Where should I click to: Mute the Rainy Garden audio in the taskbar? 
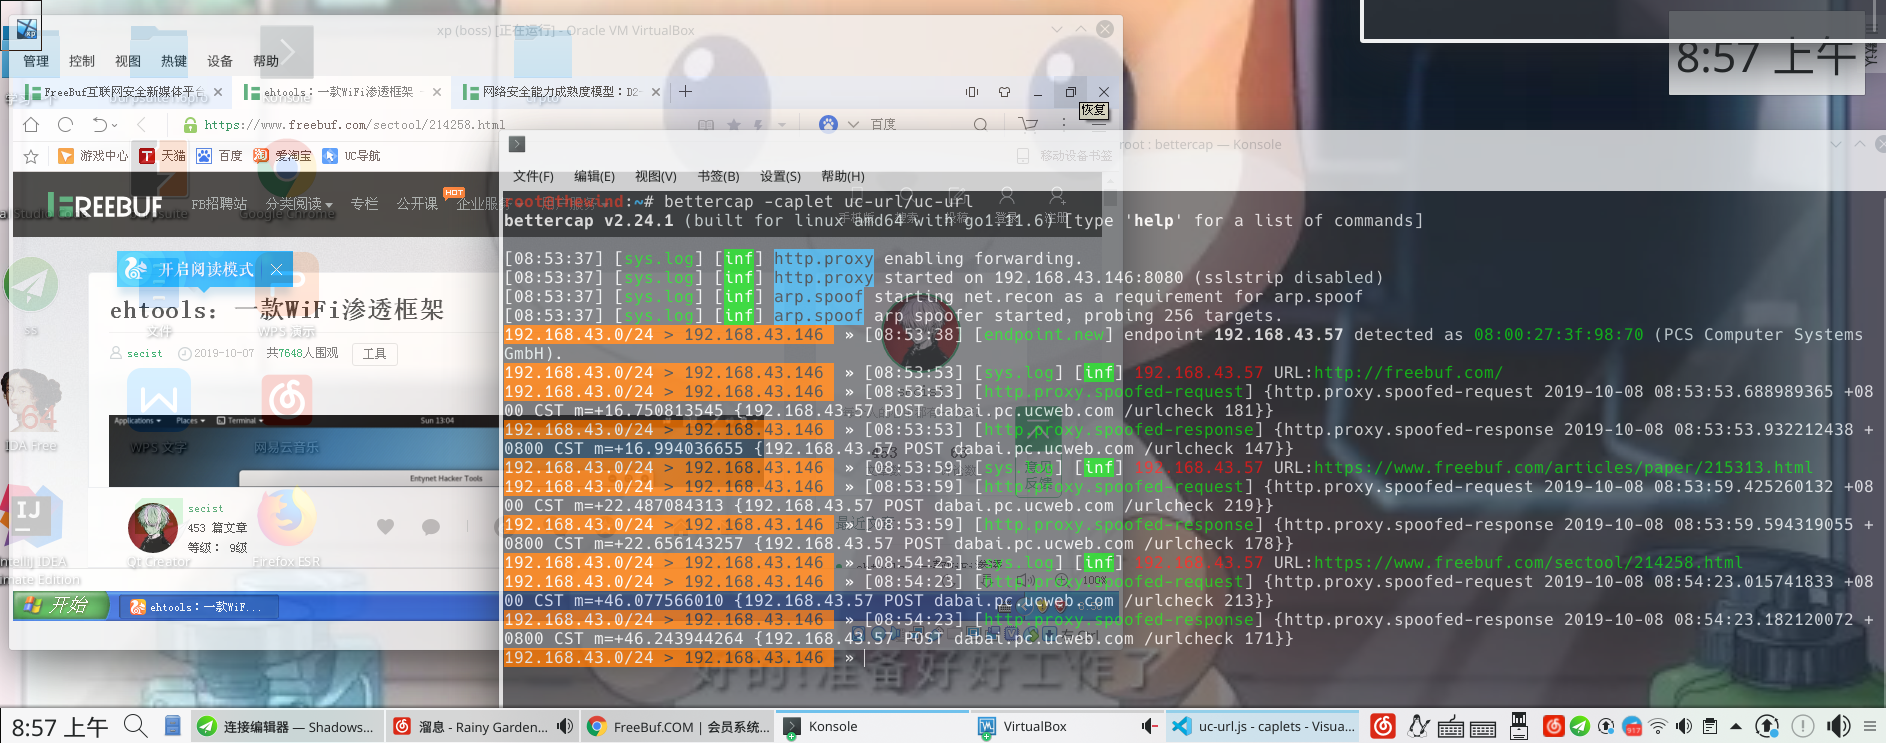565,726
